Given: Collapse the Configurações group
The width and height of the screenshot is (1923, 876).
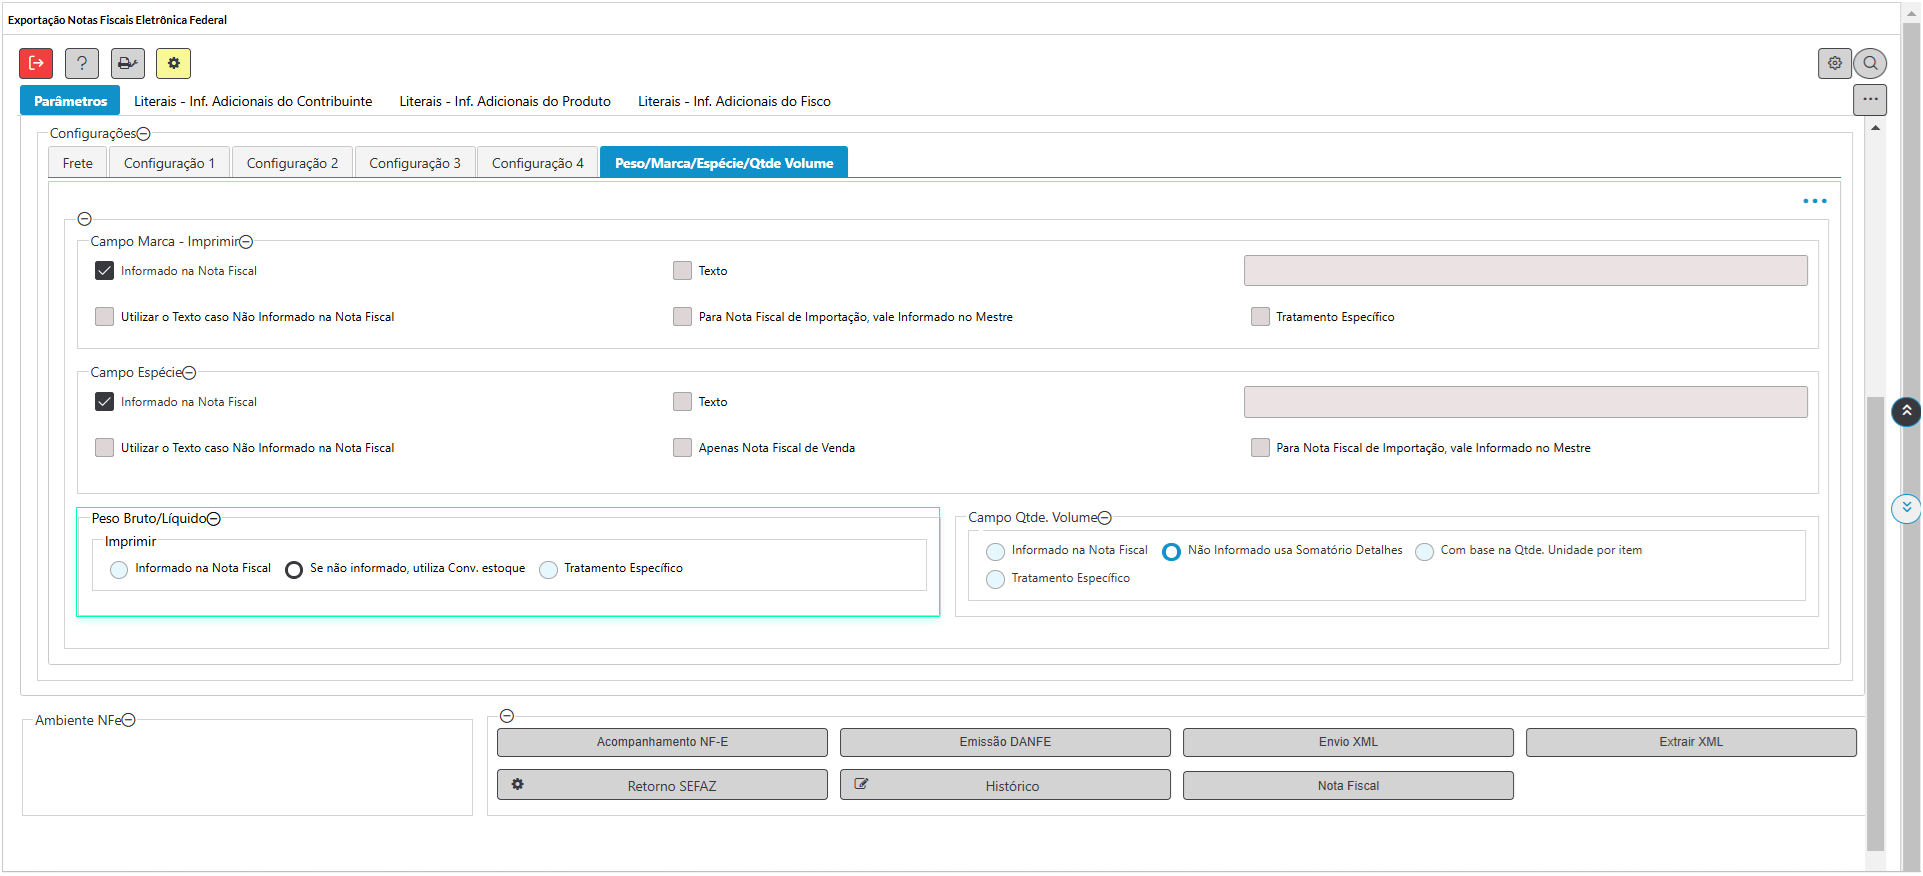Looking at the screenshot, I should tap(144, 134).
